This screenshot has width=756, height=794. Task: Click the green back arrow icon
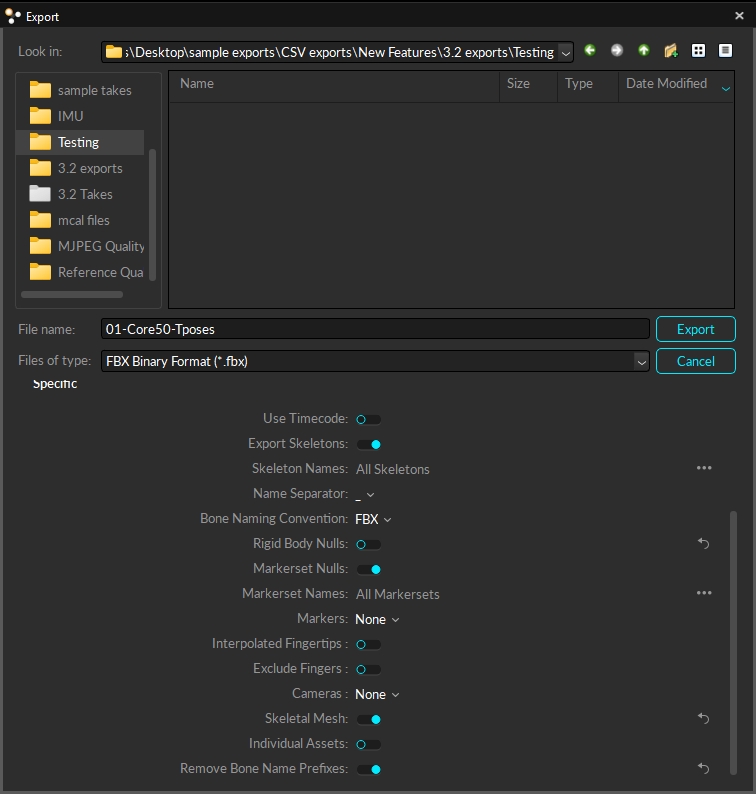point(590,51)
